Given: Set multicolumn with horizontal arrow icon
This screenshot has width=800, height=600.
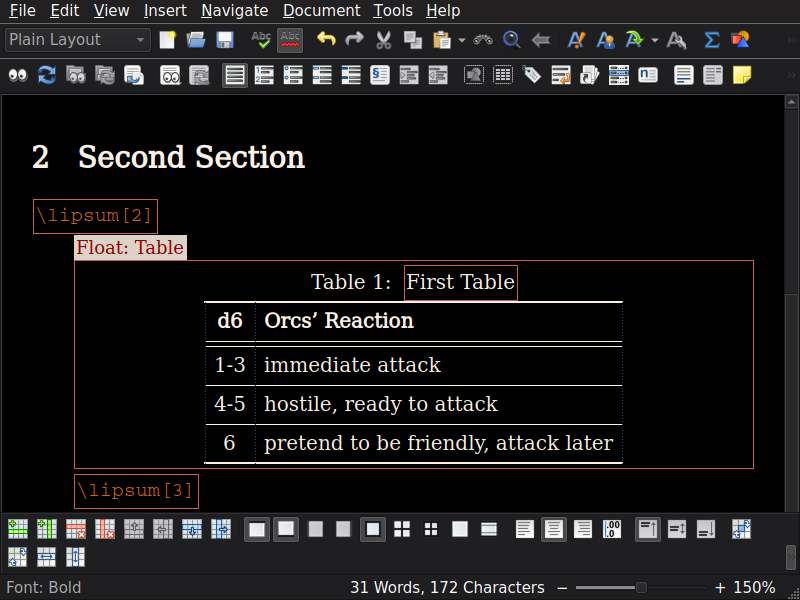Looking at the screenshot, I should click(x=46, y=557).
